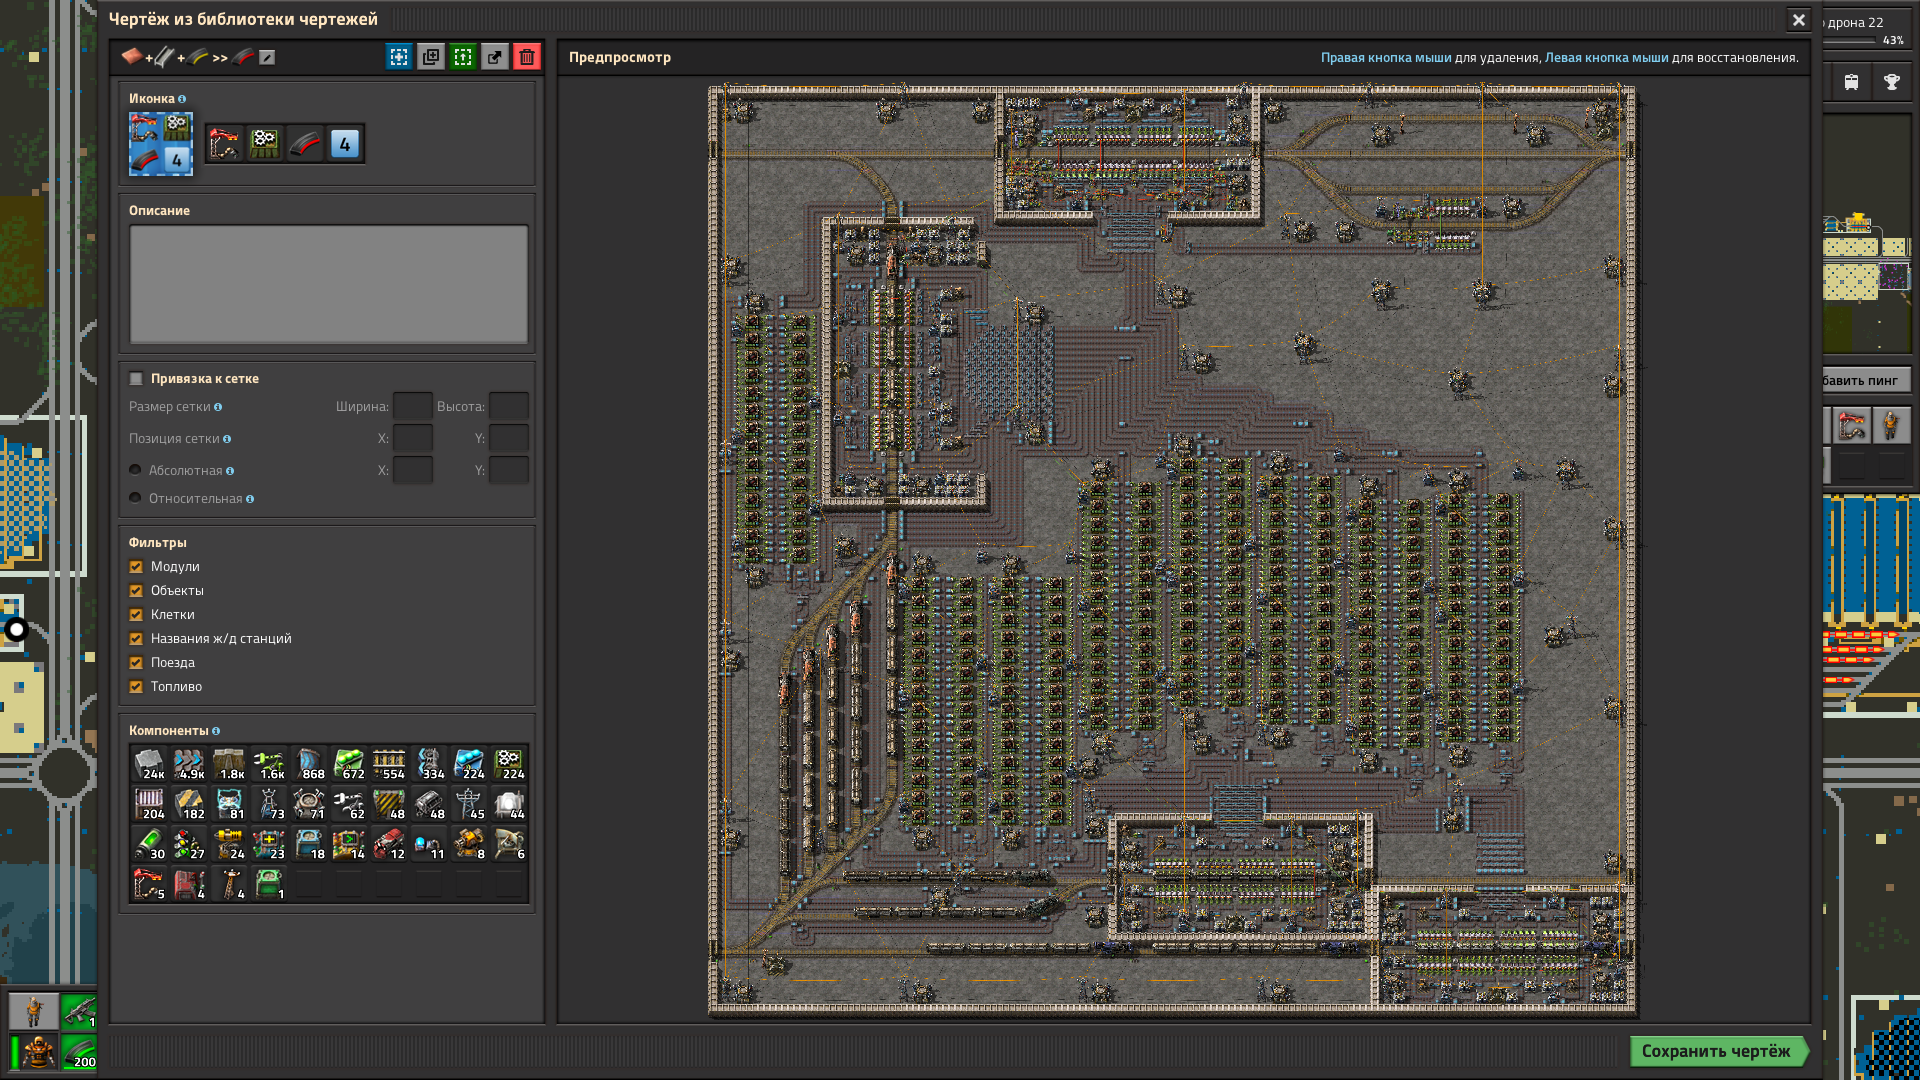1920x1080 pixels.
Task: Click the radar component showing 6
Action: click(x=509, y=844)
